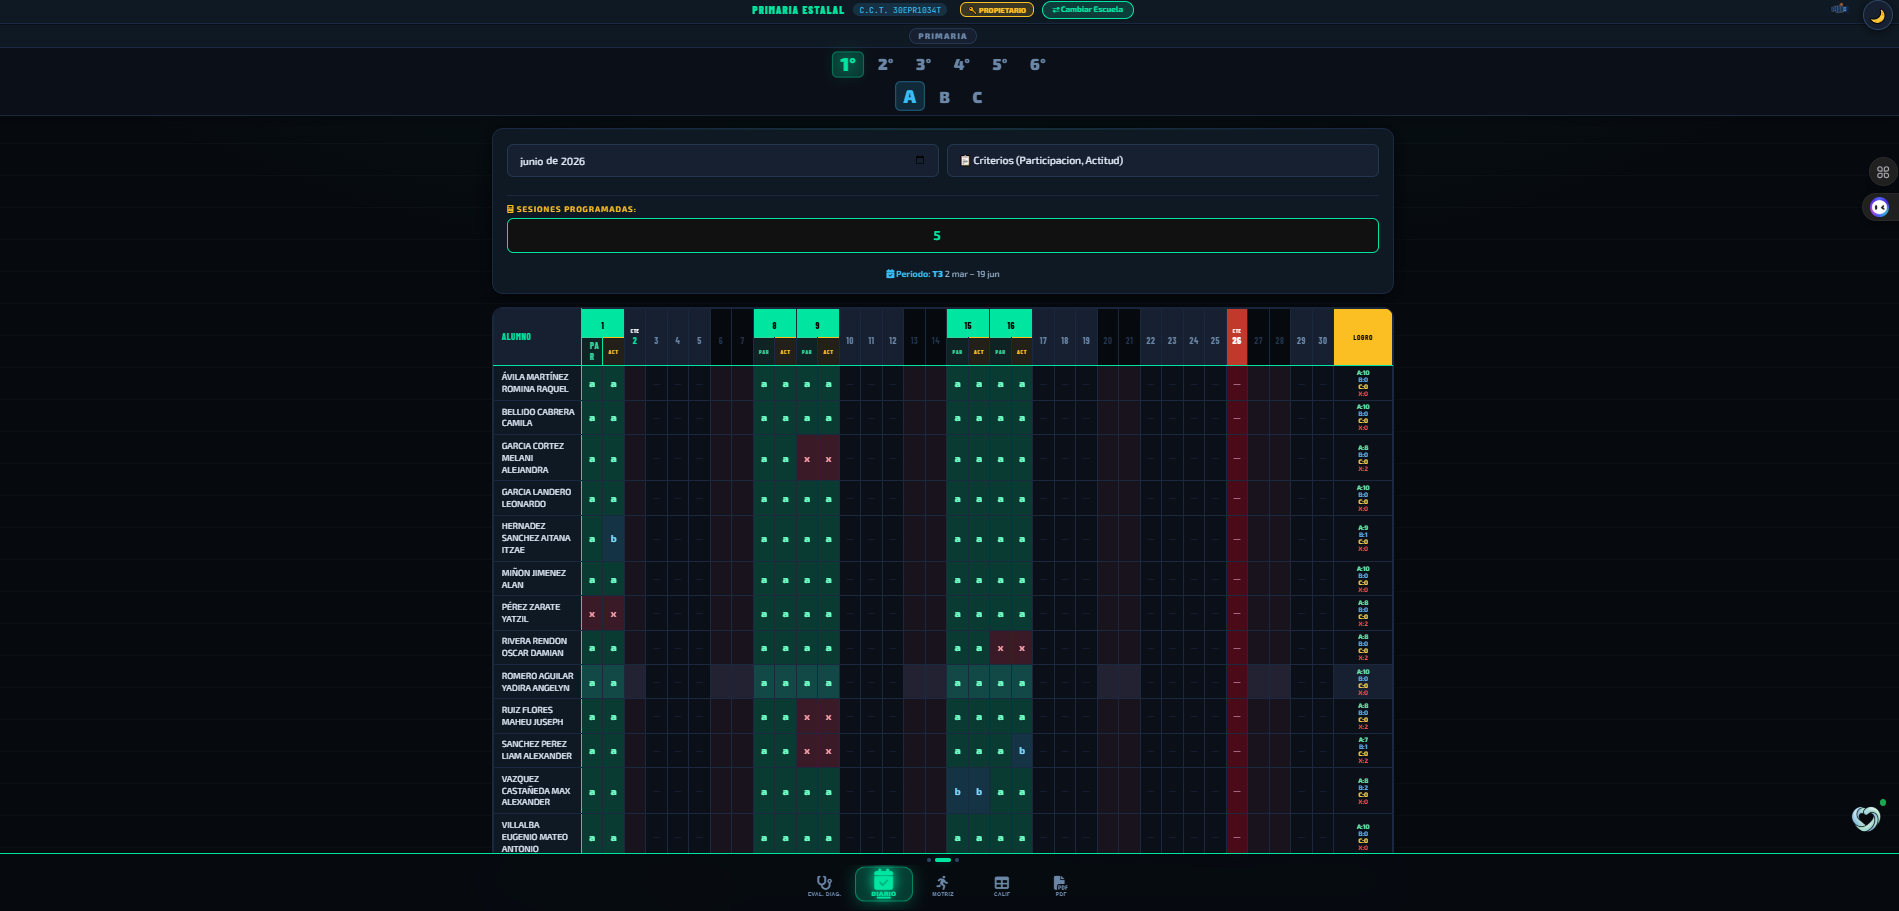Expand Criterios (Participacion, Actitud) selector
The image size is (1899, 911).
click(x=1162, y=161)
